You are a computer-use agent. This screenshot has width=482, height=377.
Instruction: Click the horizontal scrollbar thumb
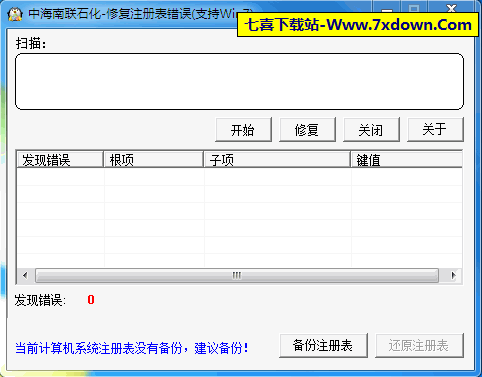237,276
